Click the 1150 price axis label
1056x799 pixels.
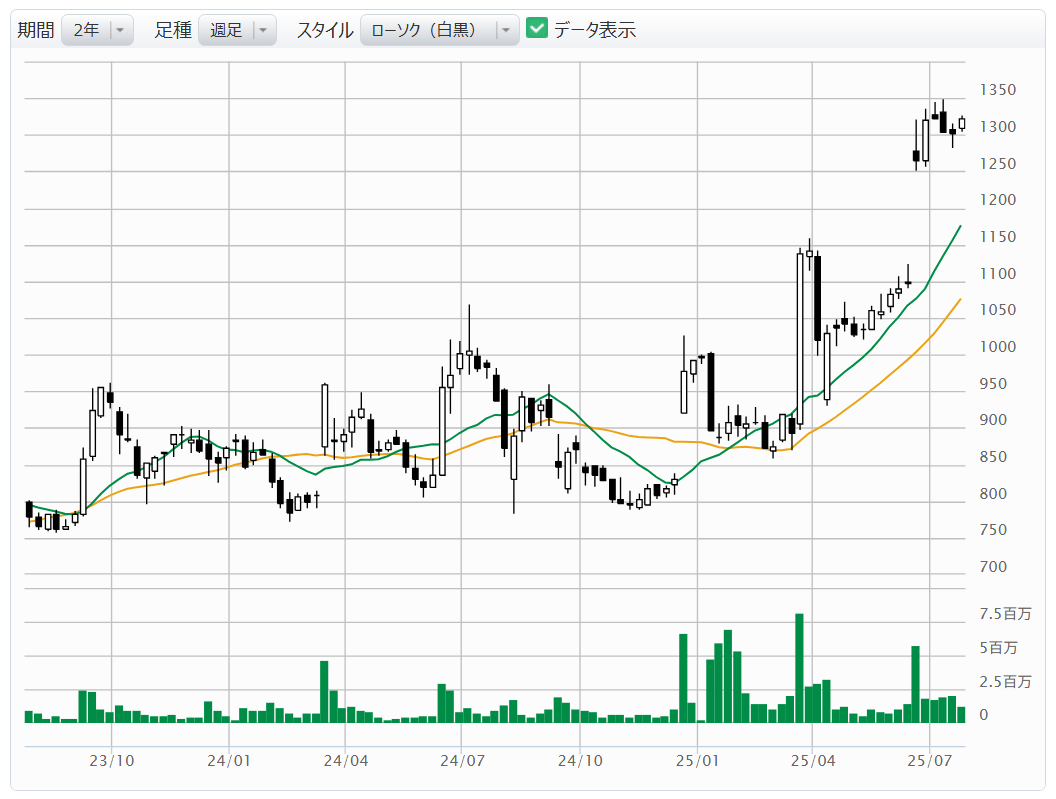997,237
